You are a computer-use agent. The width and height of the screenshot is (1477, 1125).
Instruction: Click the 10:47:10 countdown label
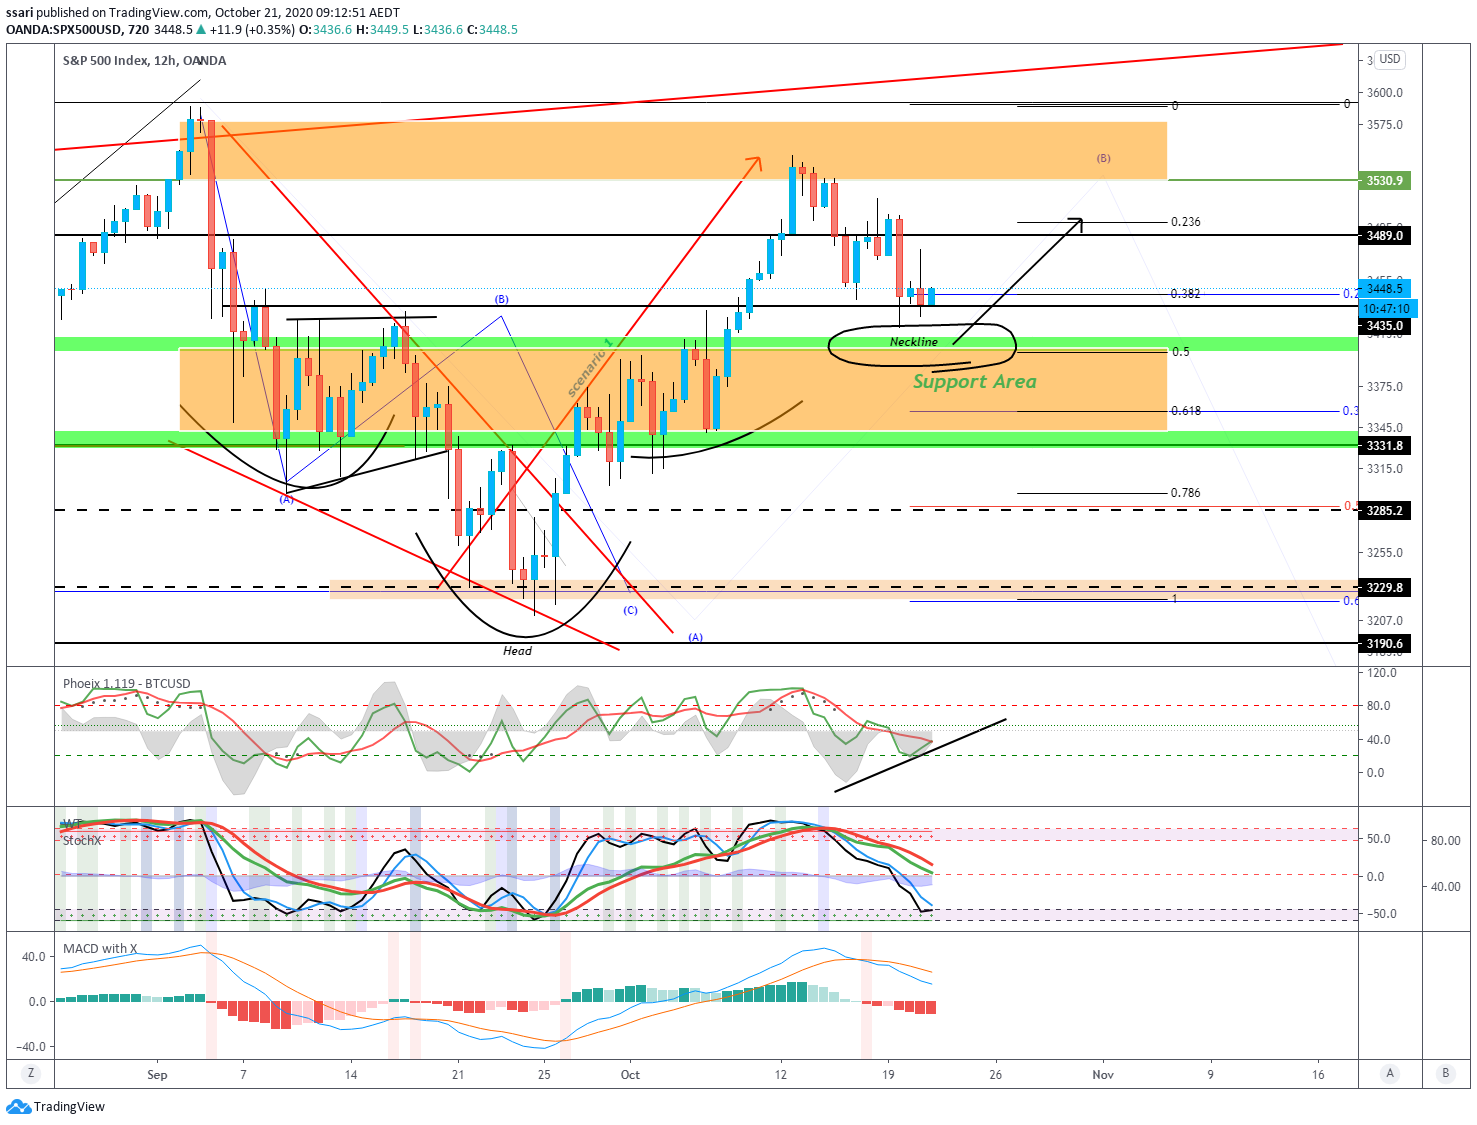pos(1387,309)
